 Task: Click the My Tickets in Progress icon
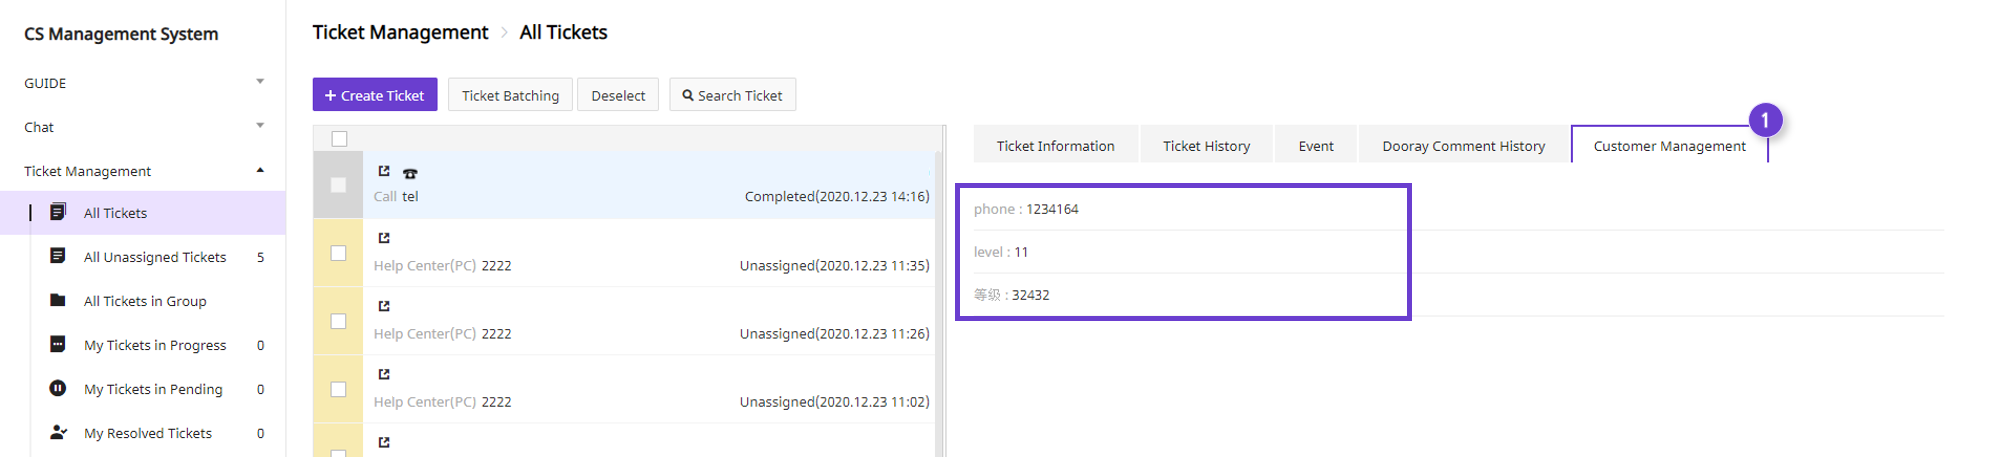point(58,344)
